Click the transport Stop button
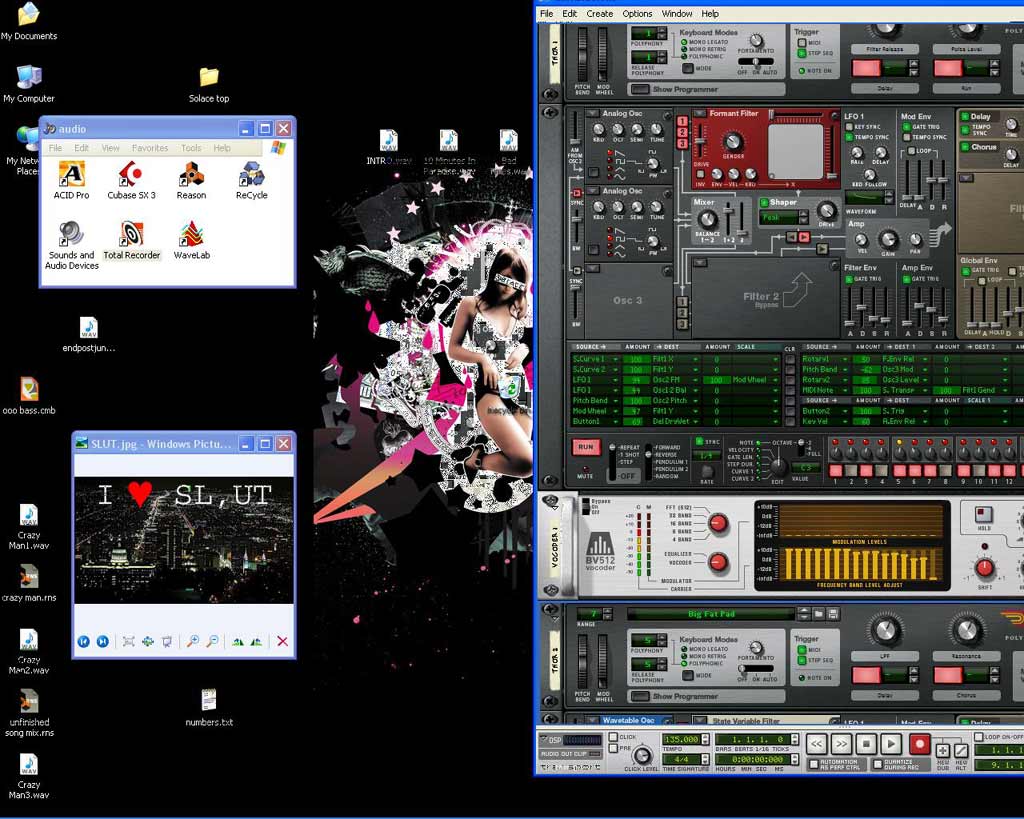Image resolution: width=1024 pixels, height=819 pixels. [x=866, y=744]
